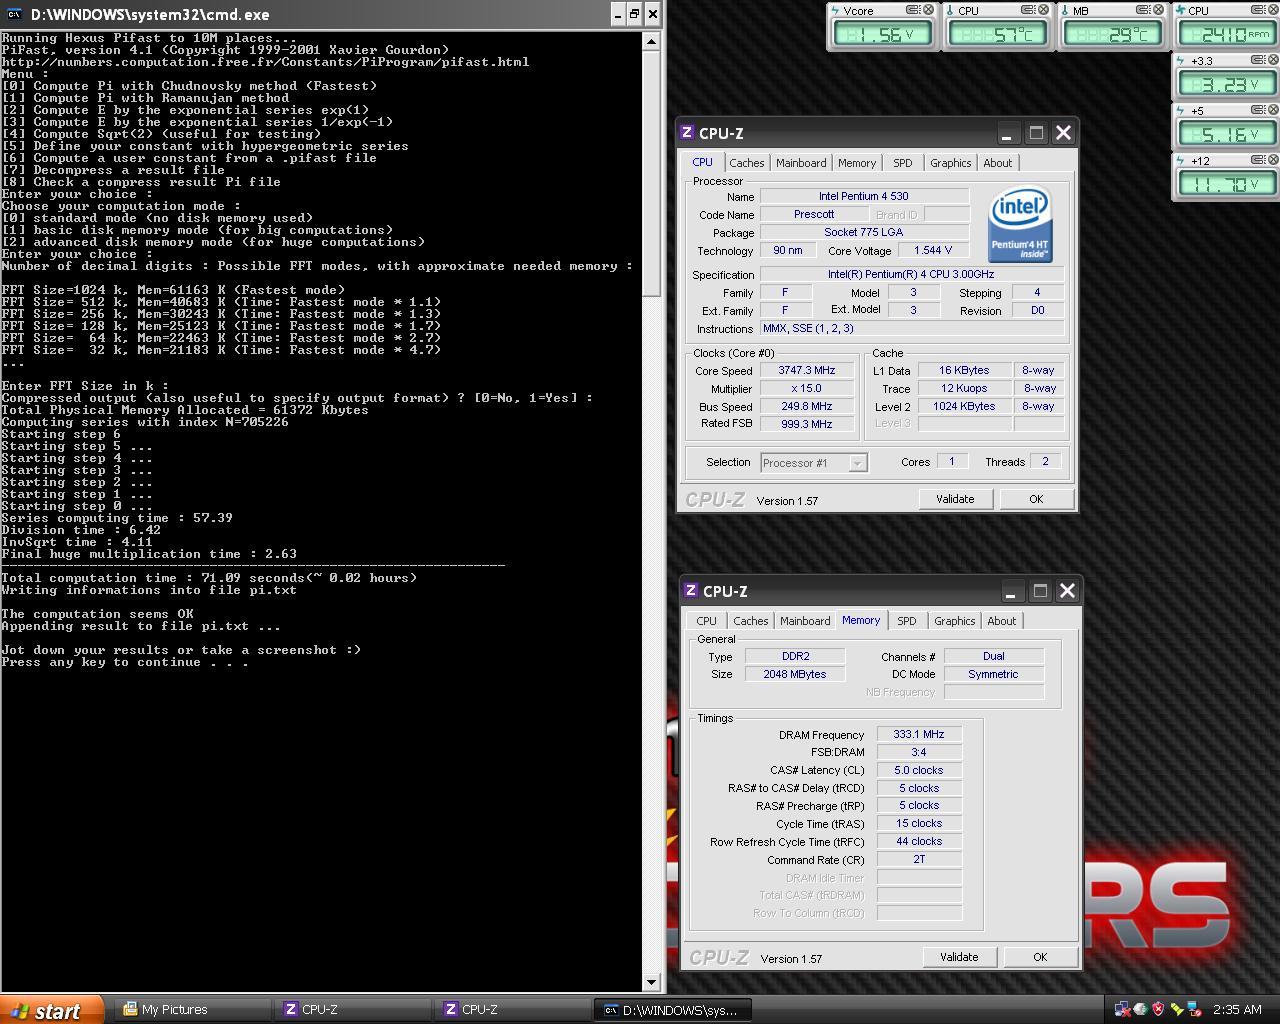Open the Windows start menu
The height and width of the screenshot is (1024, 1280).
click(x=51, y=1010)
